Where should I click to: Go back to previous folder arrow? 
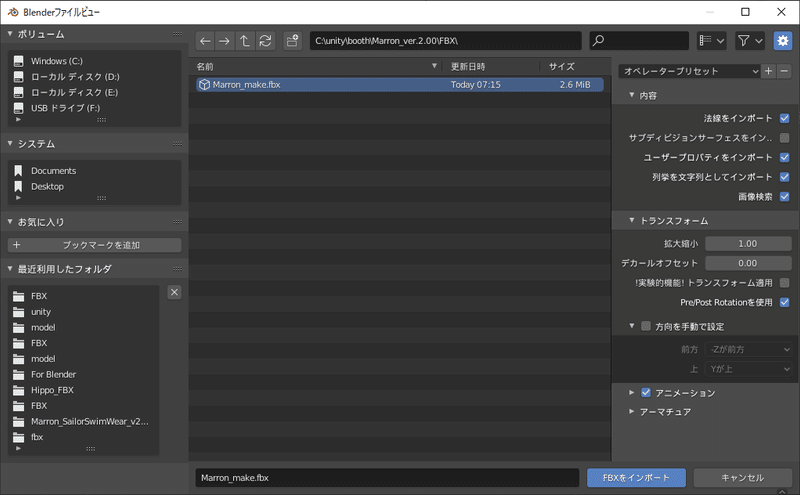pos(205,41)
